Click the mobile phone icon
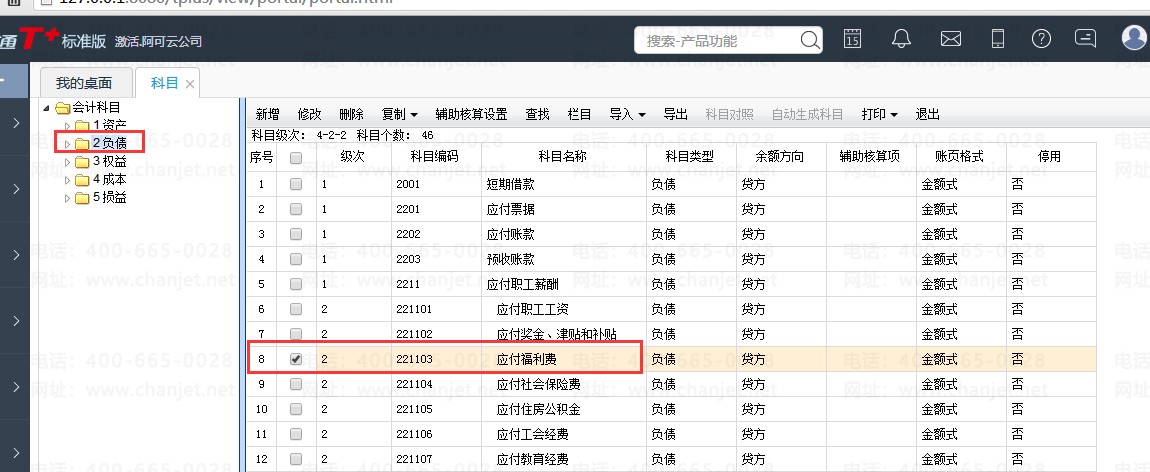The image size is (1150, 472). (x=997, y=39)
